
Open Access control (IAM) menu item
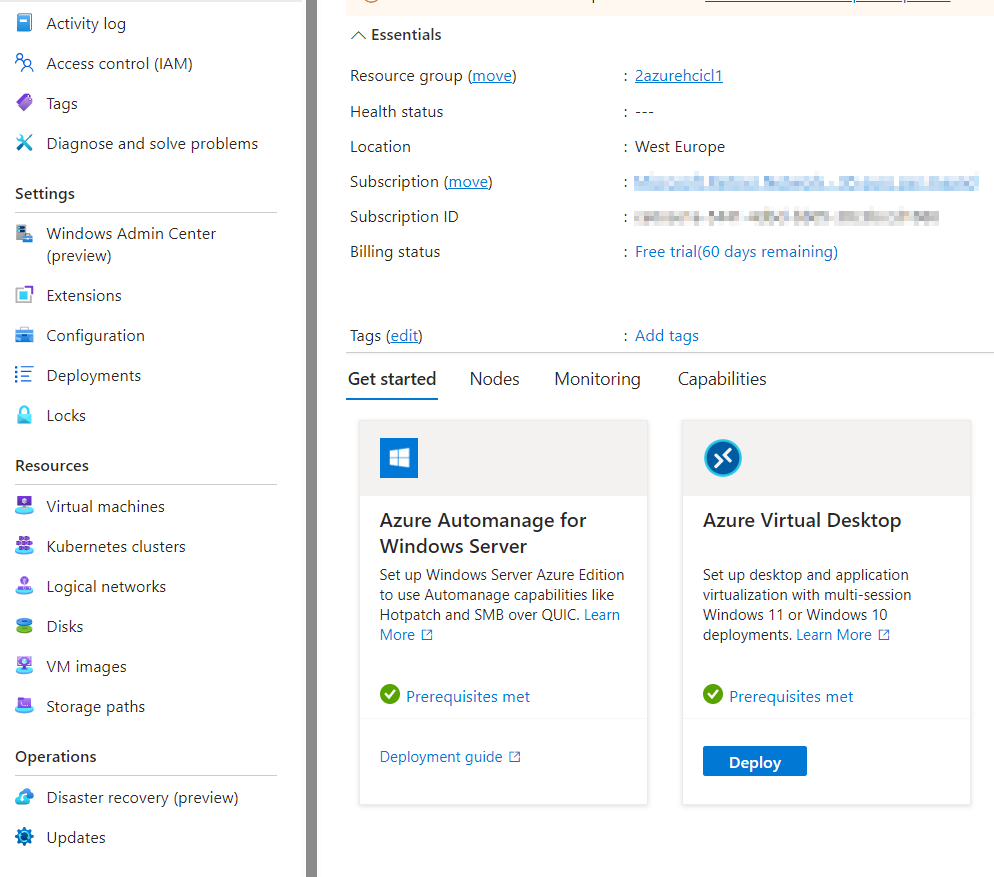point(119,63)
